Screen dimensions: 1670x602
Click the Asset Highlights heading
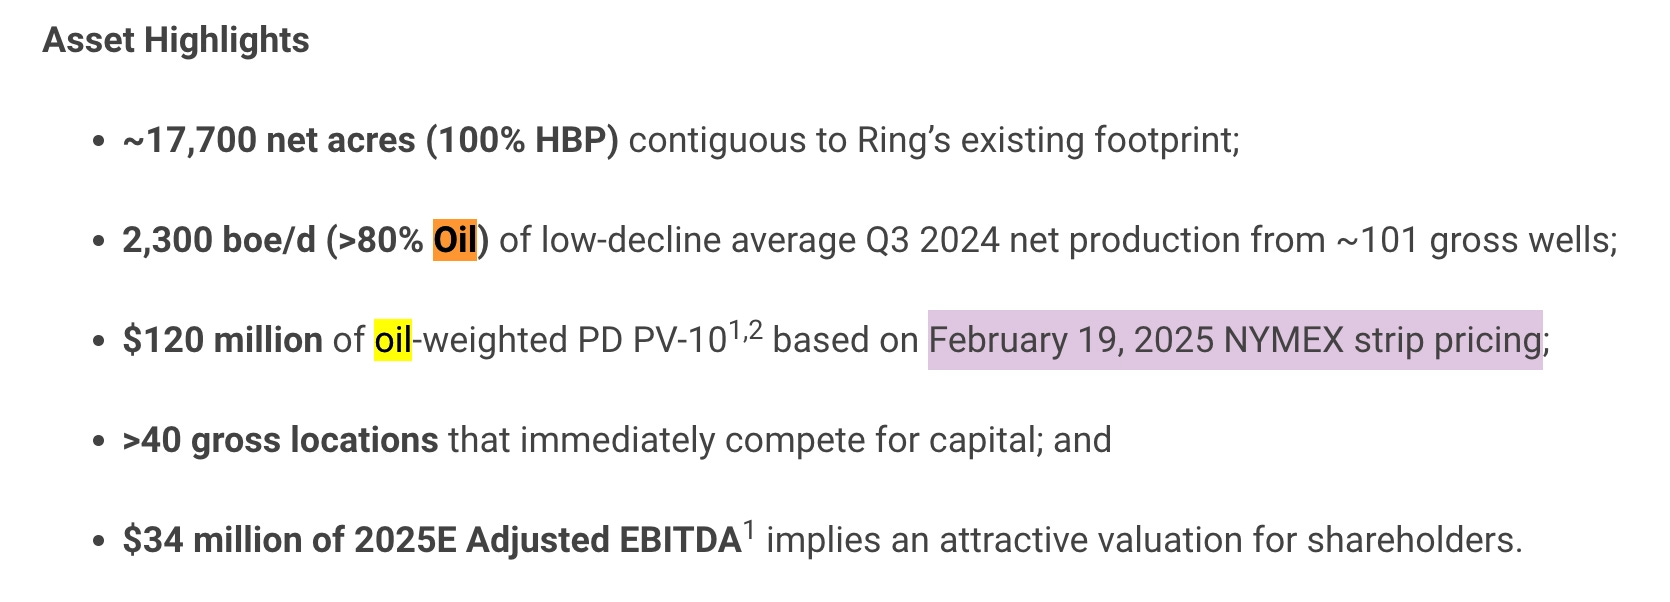pyautogui.click(x=176, y=40)
